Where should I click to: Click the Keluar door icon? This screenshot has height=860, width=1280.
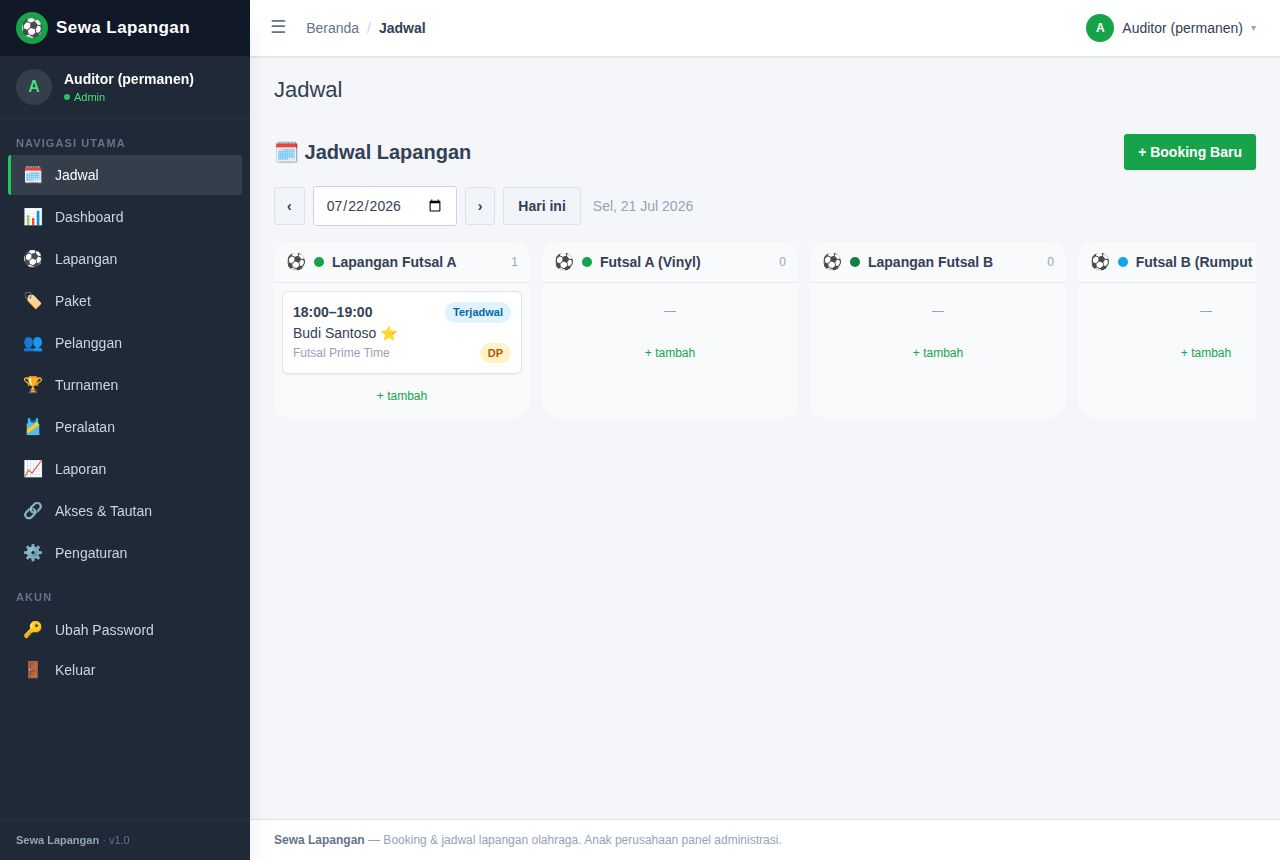(x=33, y=670)
